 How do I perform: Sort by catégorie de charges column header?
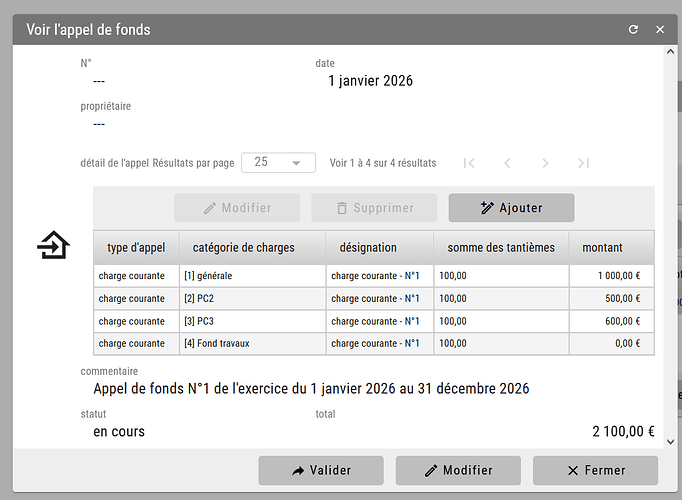coord(252,247)
